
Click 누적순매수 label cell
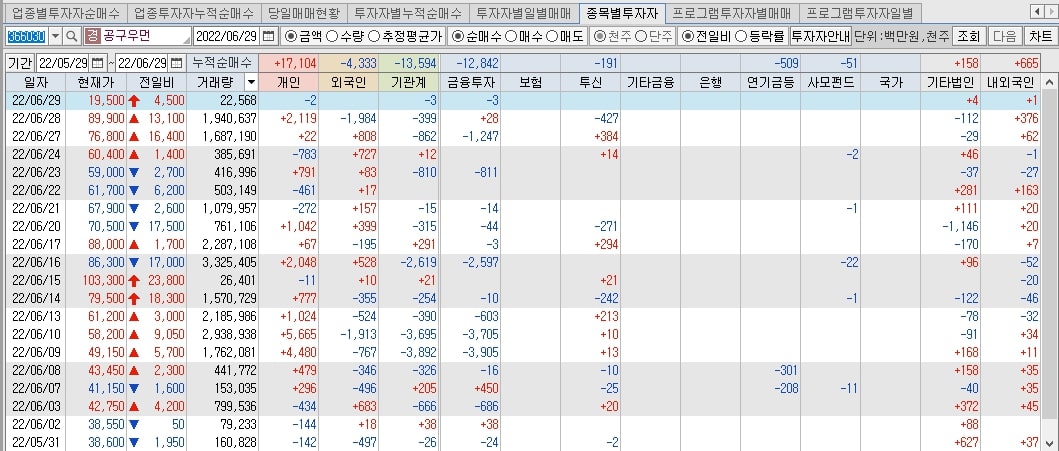point(222,63)
